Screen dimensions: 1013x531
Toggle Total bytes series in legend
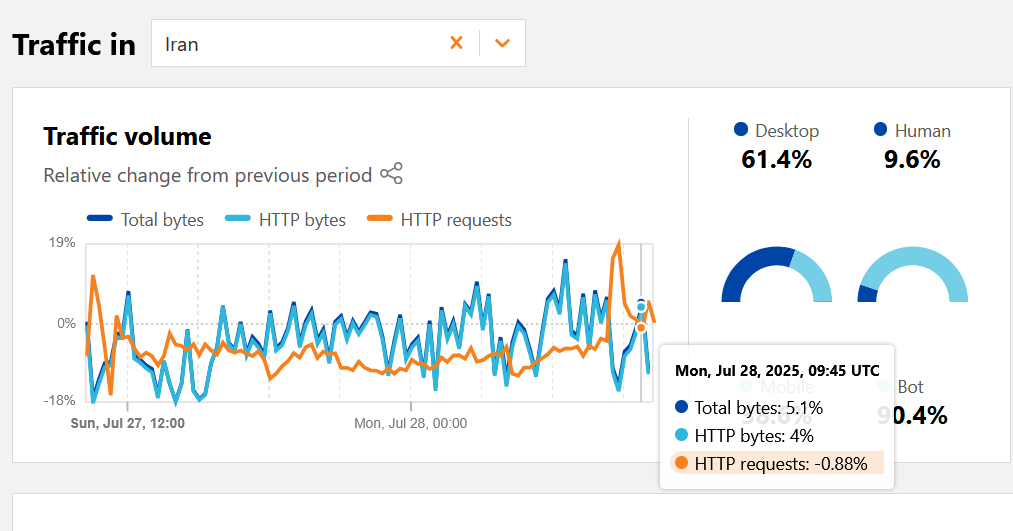pyautogui.click(x=145, y=220)
